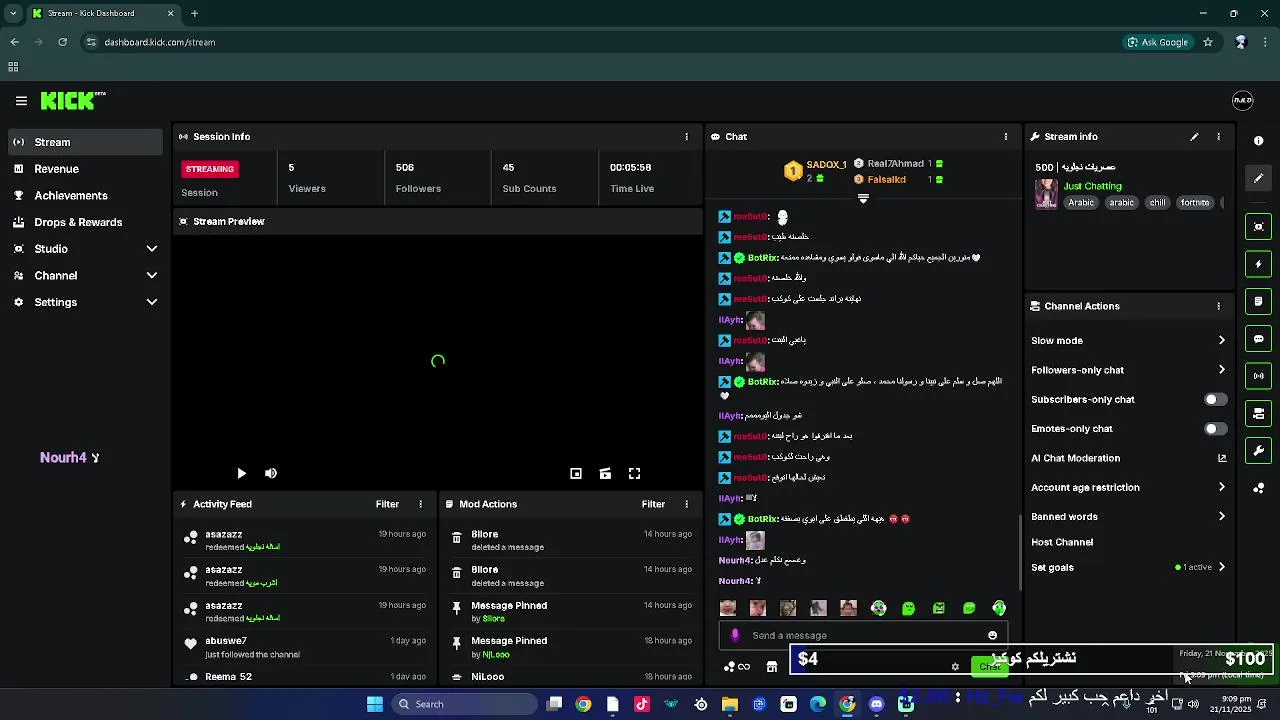
Task: Open AI Chat Moderation link
Action: pos(1129,458)
